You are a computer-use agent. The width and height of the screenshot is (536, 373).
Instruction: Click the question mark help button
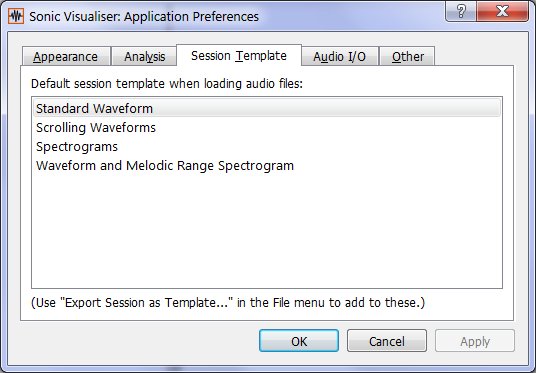coord(461,12)
